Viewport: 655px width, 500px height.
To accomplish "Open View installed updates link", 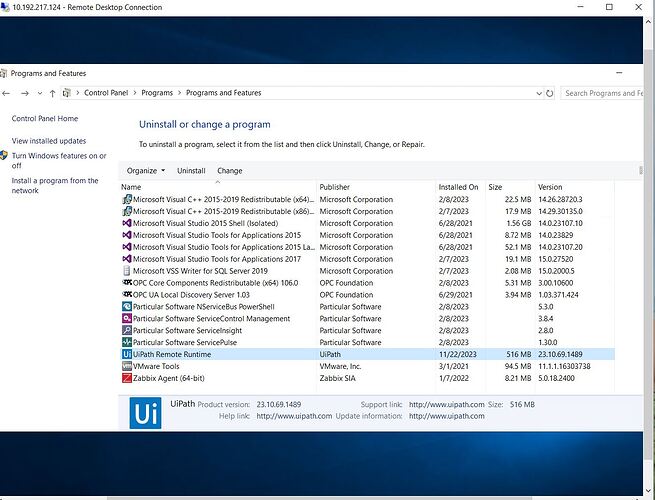I will (x=49, y=141).
